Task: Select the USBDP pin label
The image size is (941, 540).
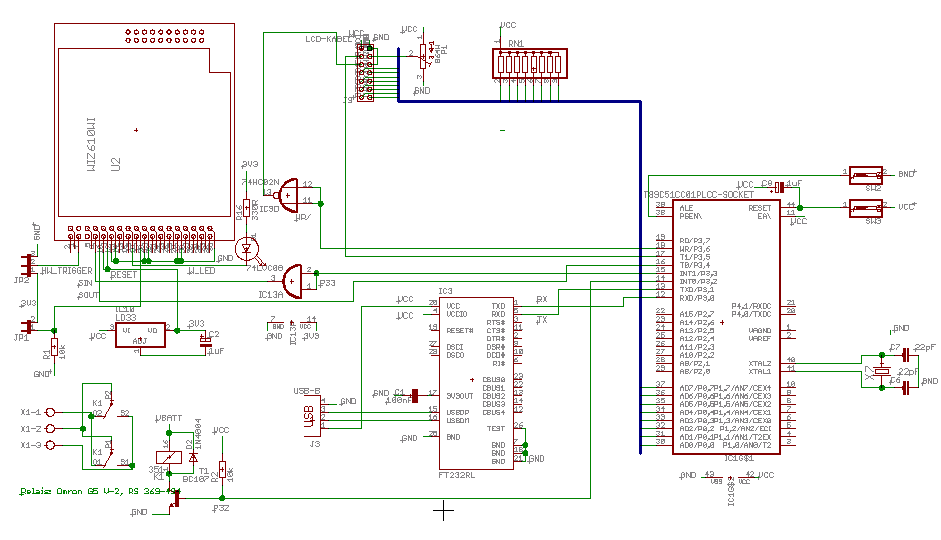Action: coord(458,413)
